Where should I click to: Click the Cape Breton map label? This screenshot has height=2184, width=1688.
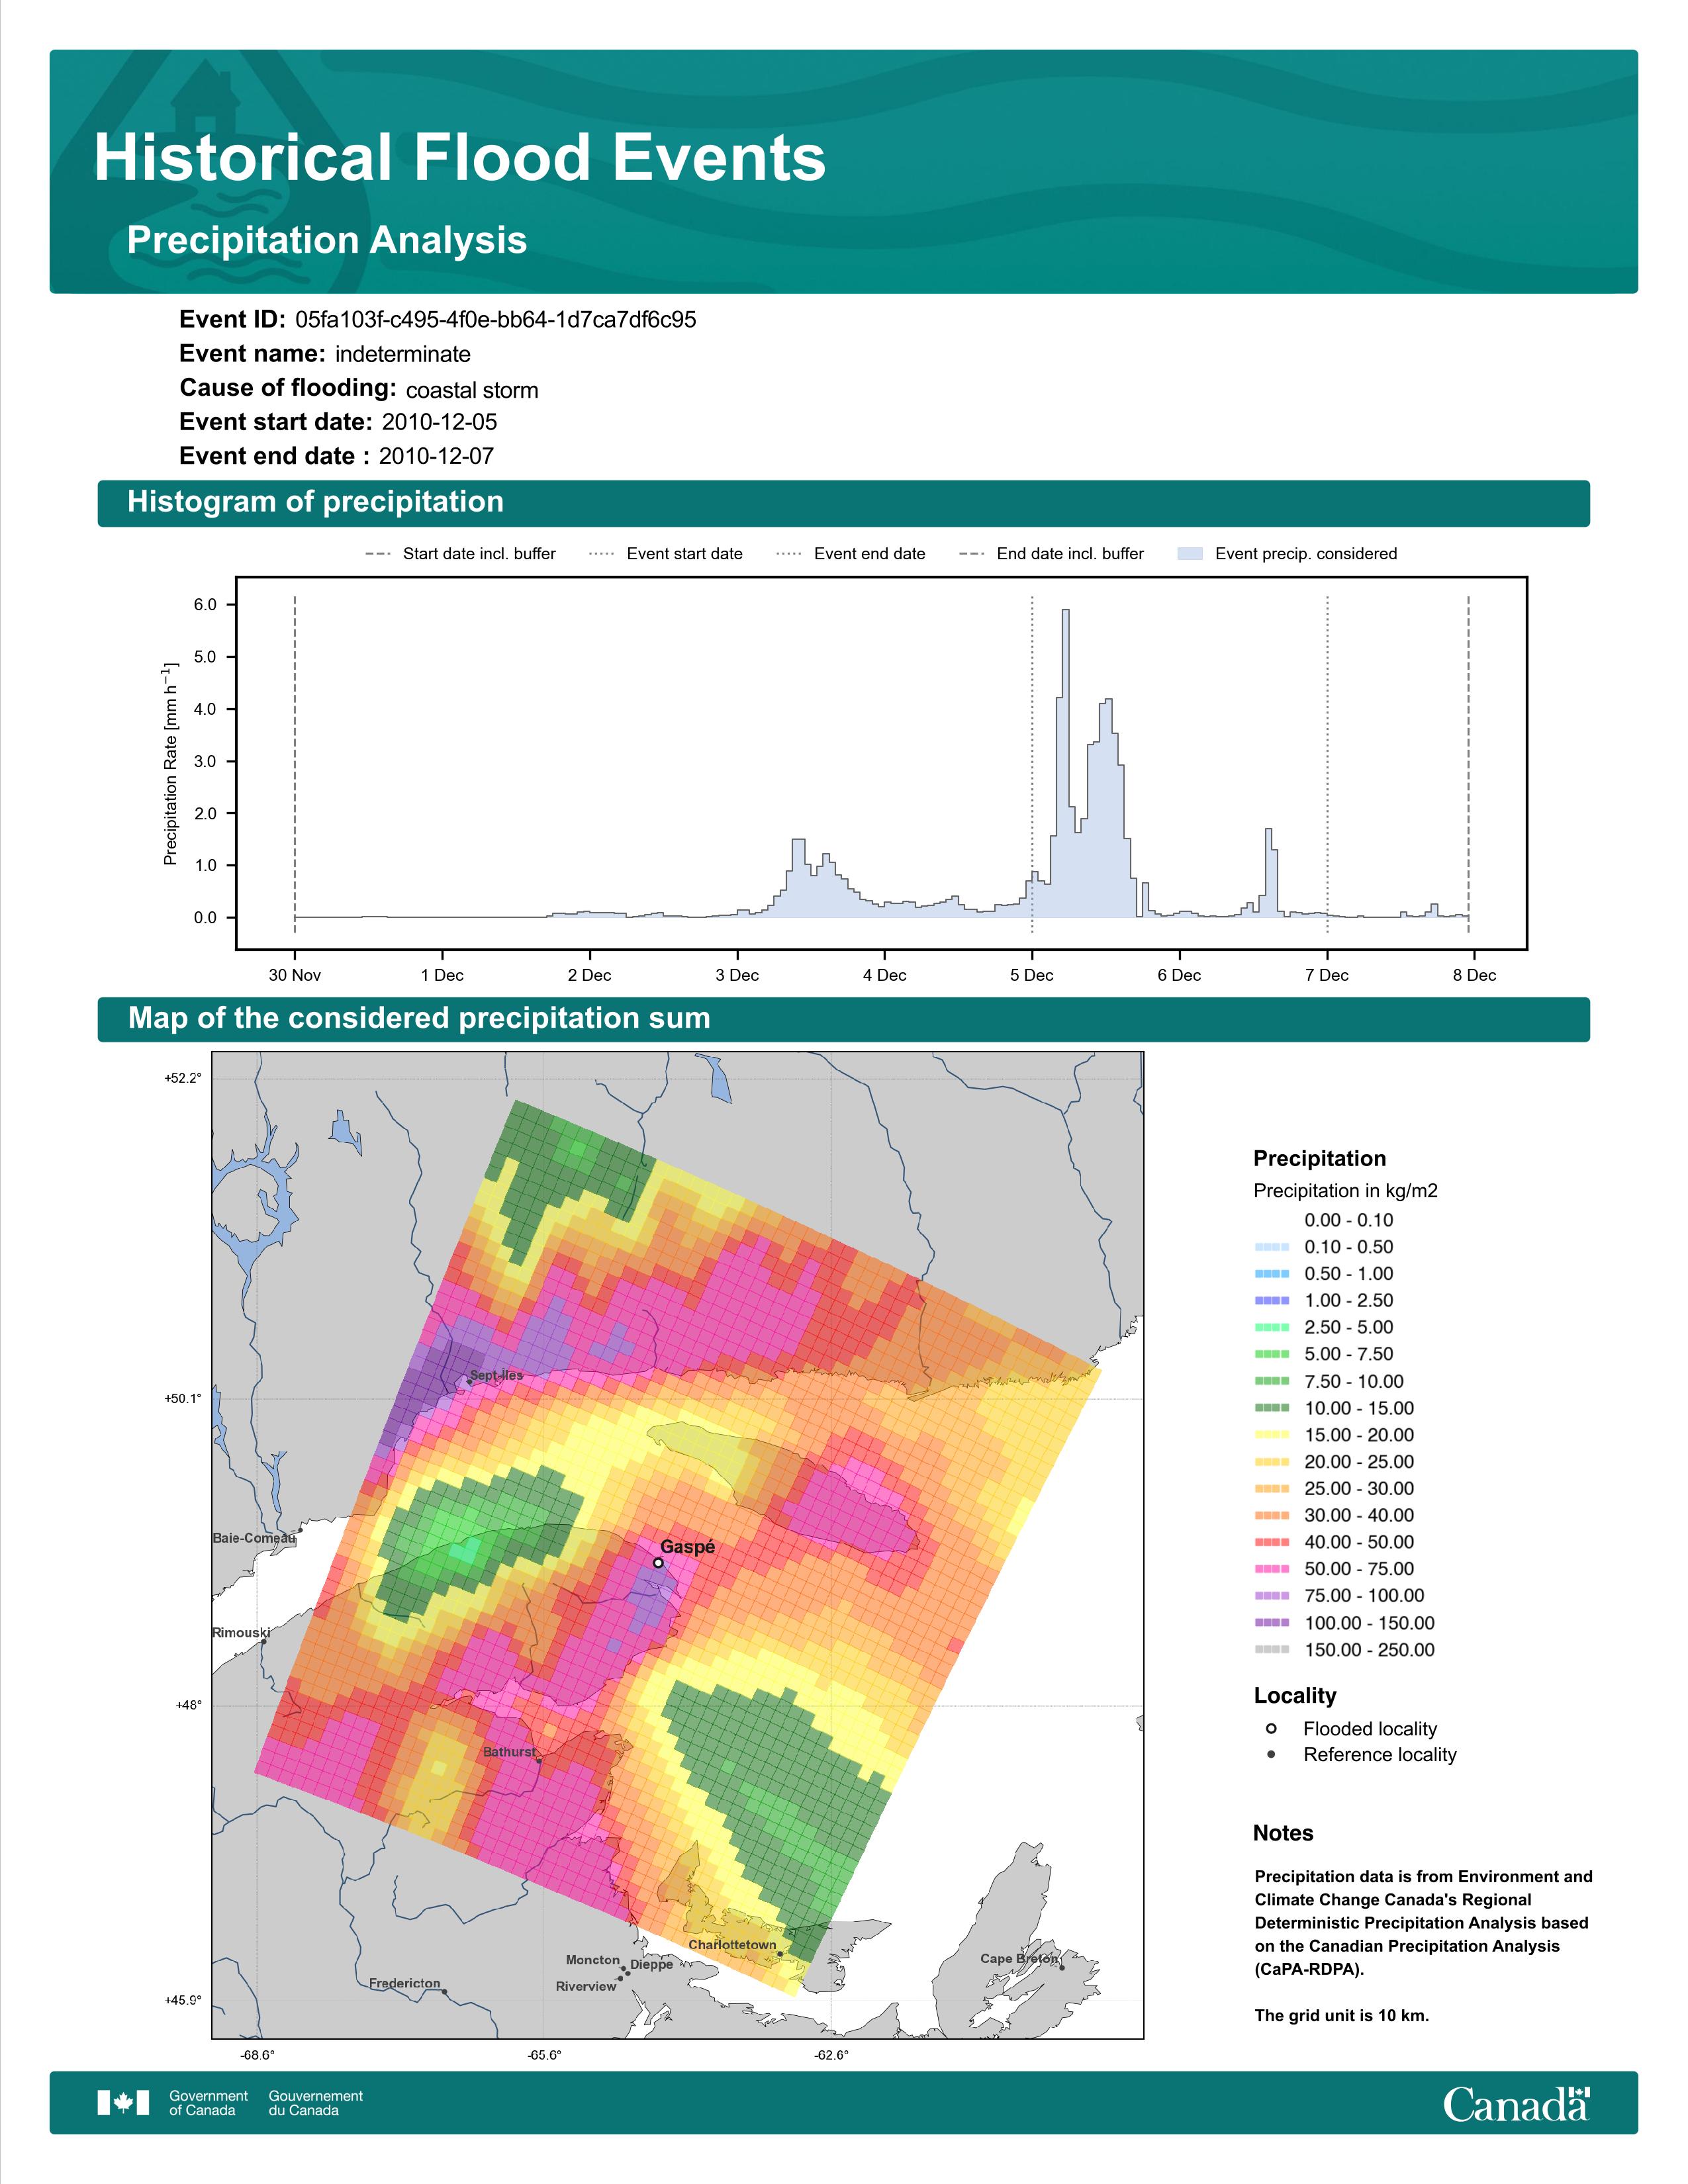[x=1019, y=1958]
